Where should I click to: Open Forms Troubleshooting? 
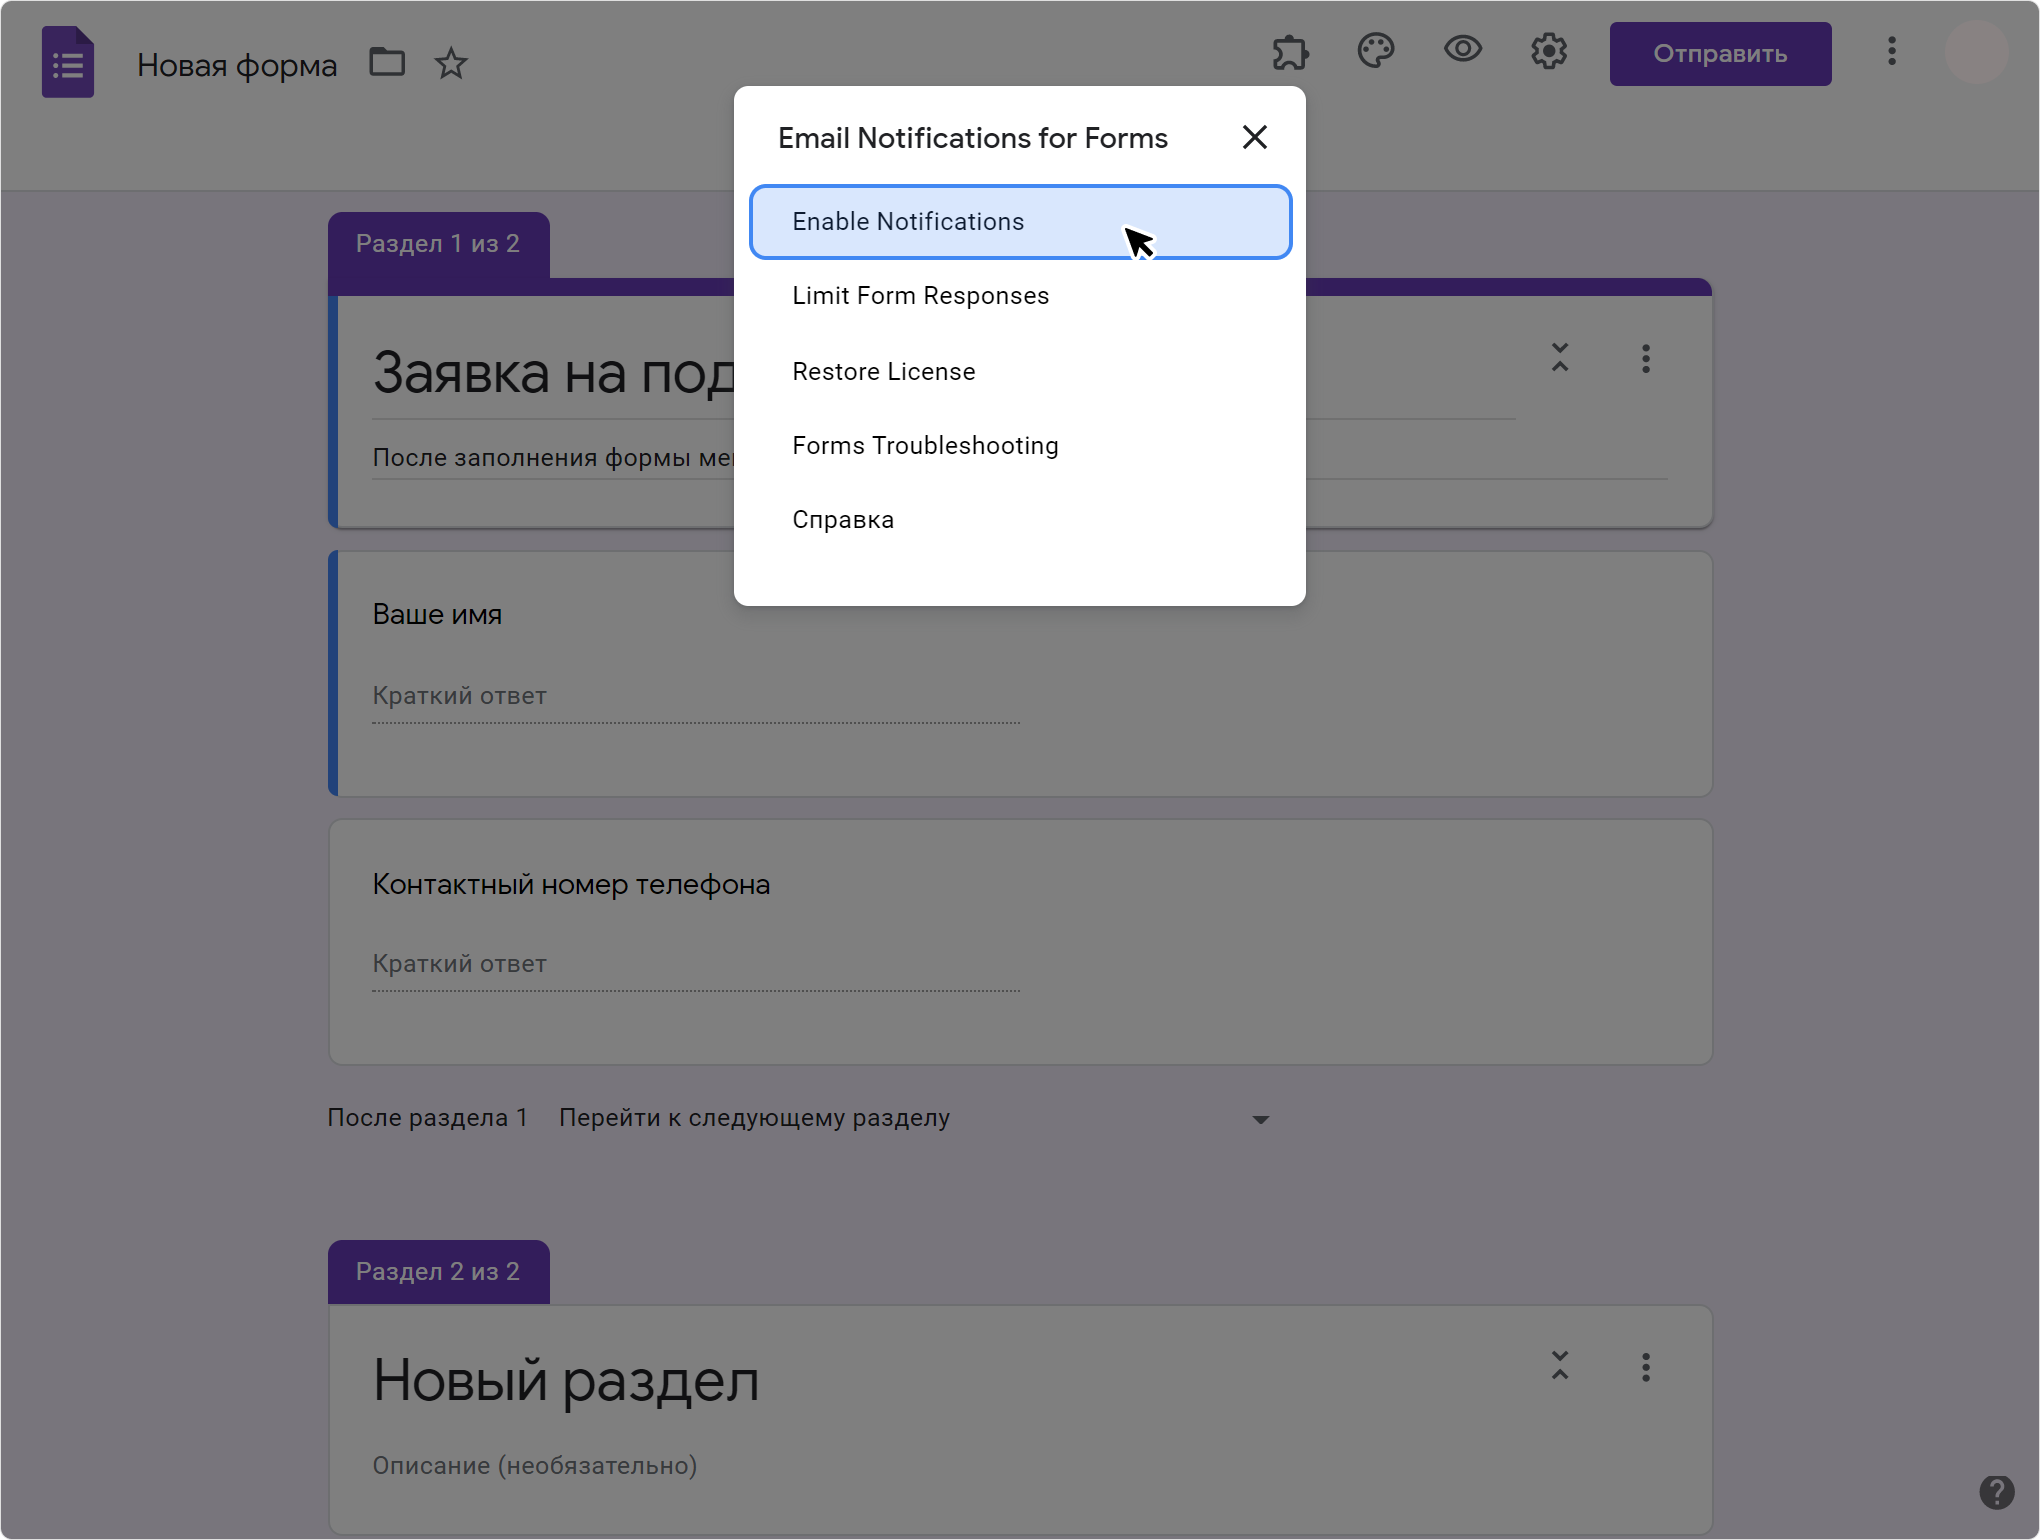pyautogui.click(x=925, y=445)
